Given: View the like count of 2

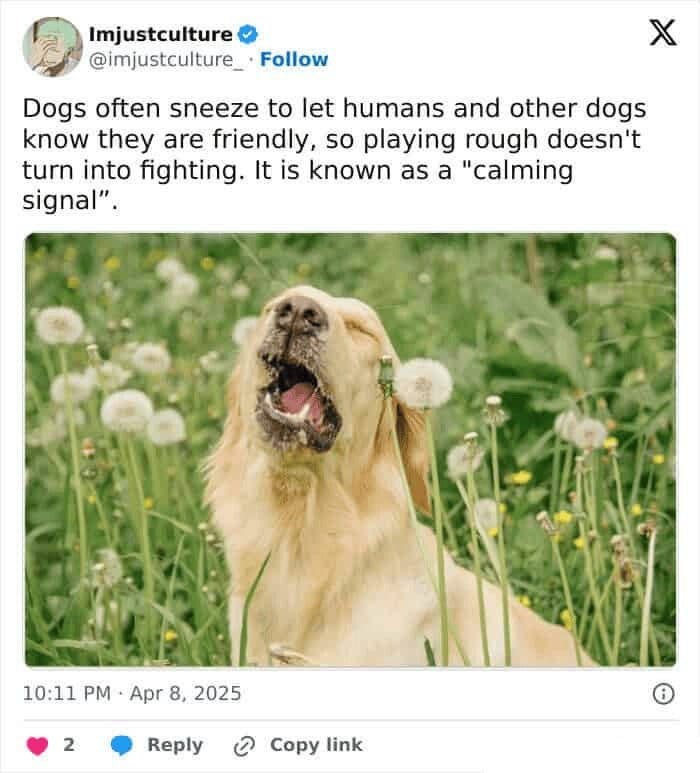Looking at the screenshot, I should click(x=69, y=744).
